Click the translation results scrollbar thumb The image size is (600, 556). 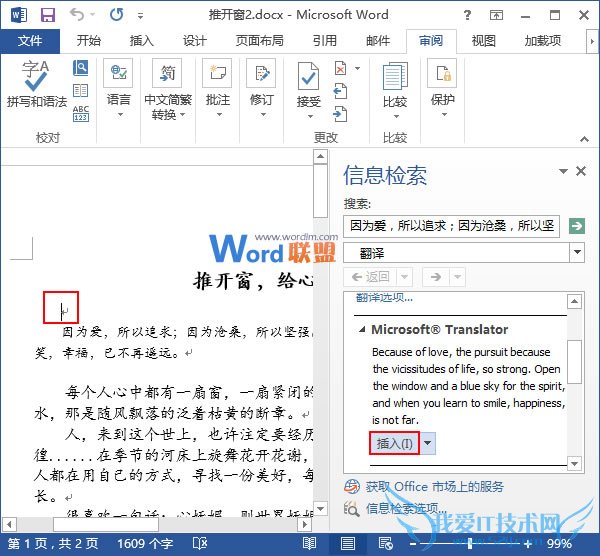574,362
